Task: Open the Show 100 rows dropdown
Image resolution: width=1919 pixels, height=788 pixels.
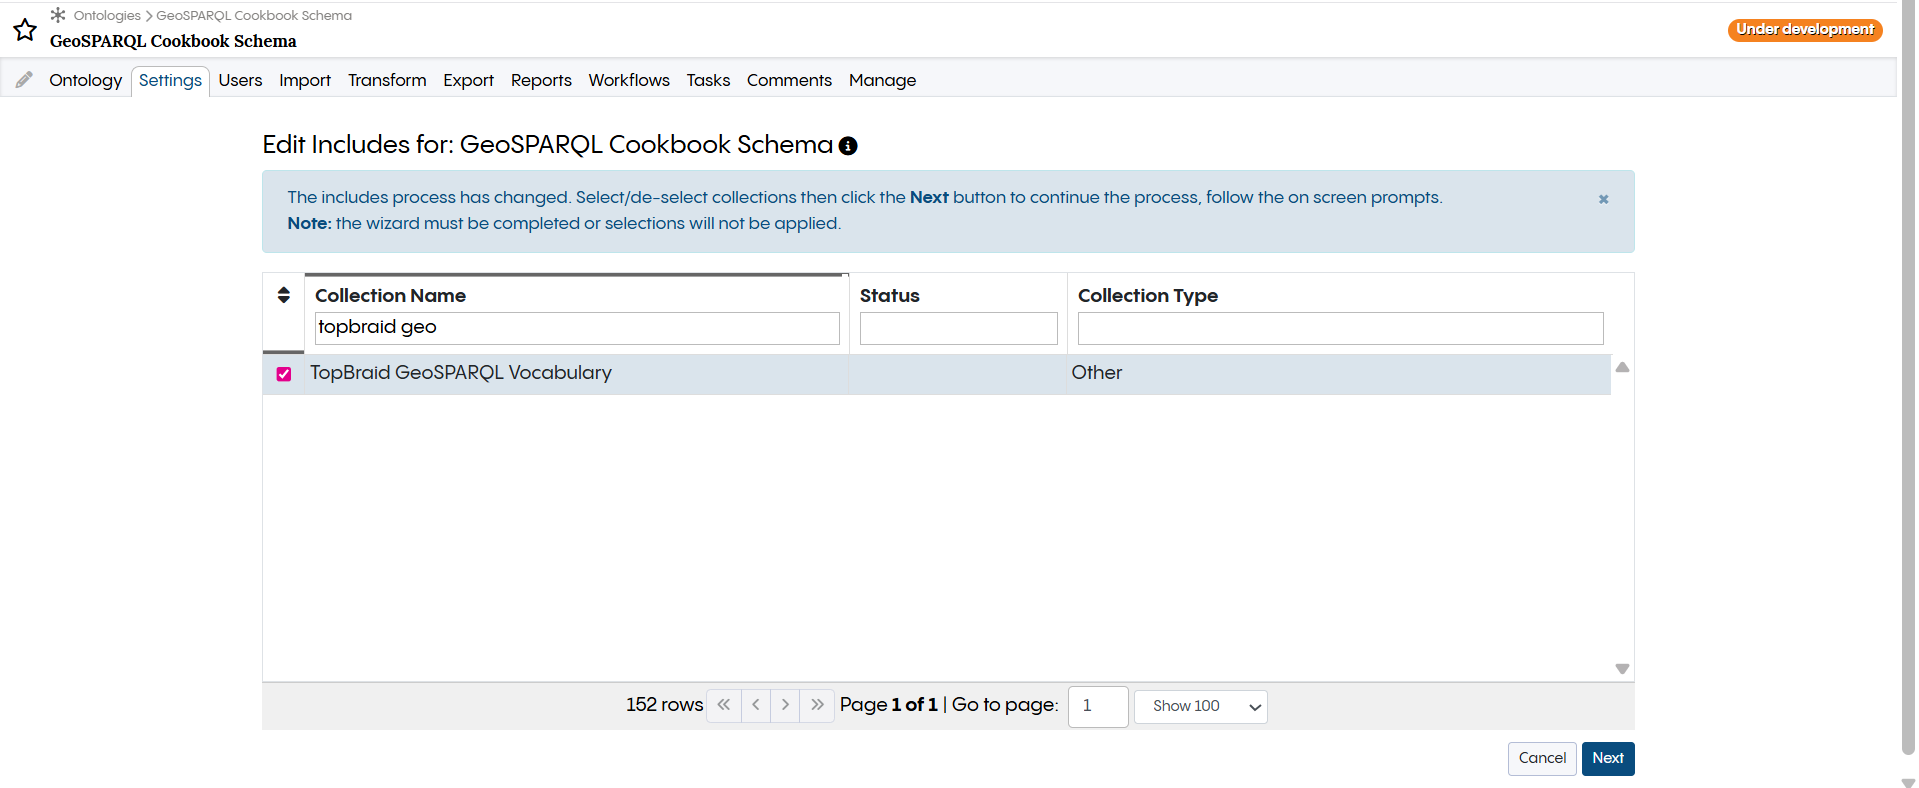Action: click(x=1200, y=706)
